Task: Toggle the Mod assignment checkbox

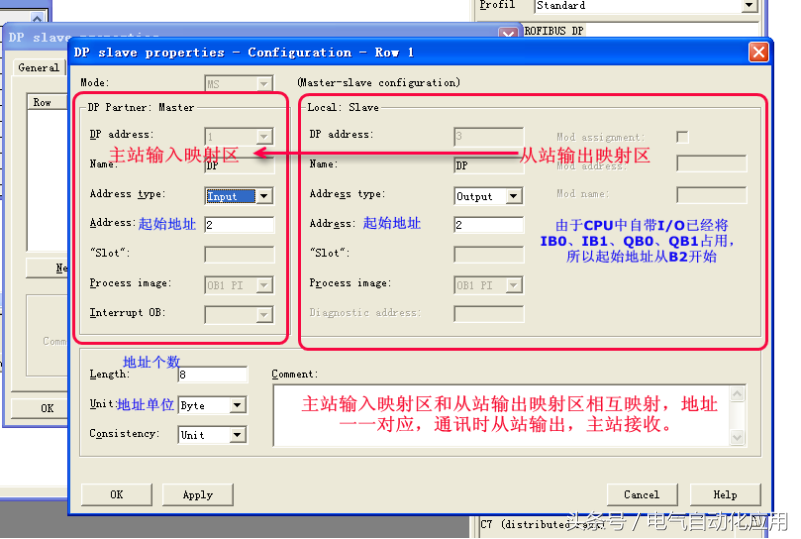Action: [x=682, y=137]
